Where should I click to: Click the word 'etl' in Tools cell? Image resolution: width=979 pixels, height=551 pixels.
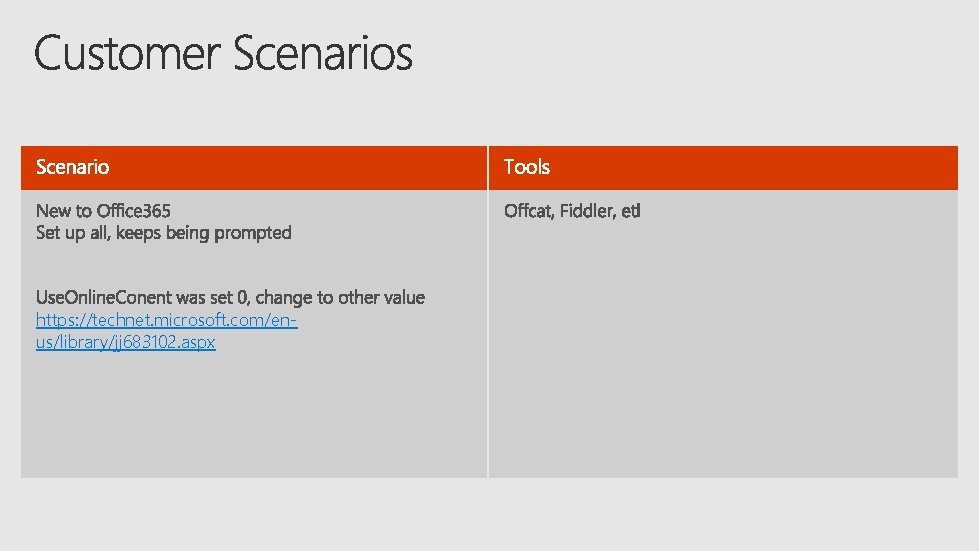click(631, 211)
